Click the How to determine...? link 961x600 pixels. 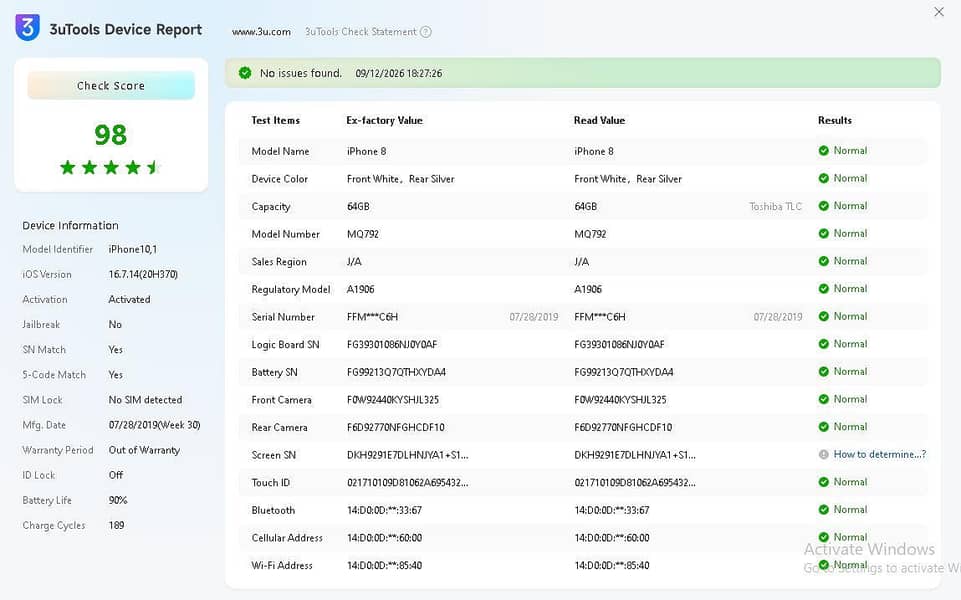pyautogui.click(x=879, y=454)
